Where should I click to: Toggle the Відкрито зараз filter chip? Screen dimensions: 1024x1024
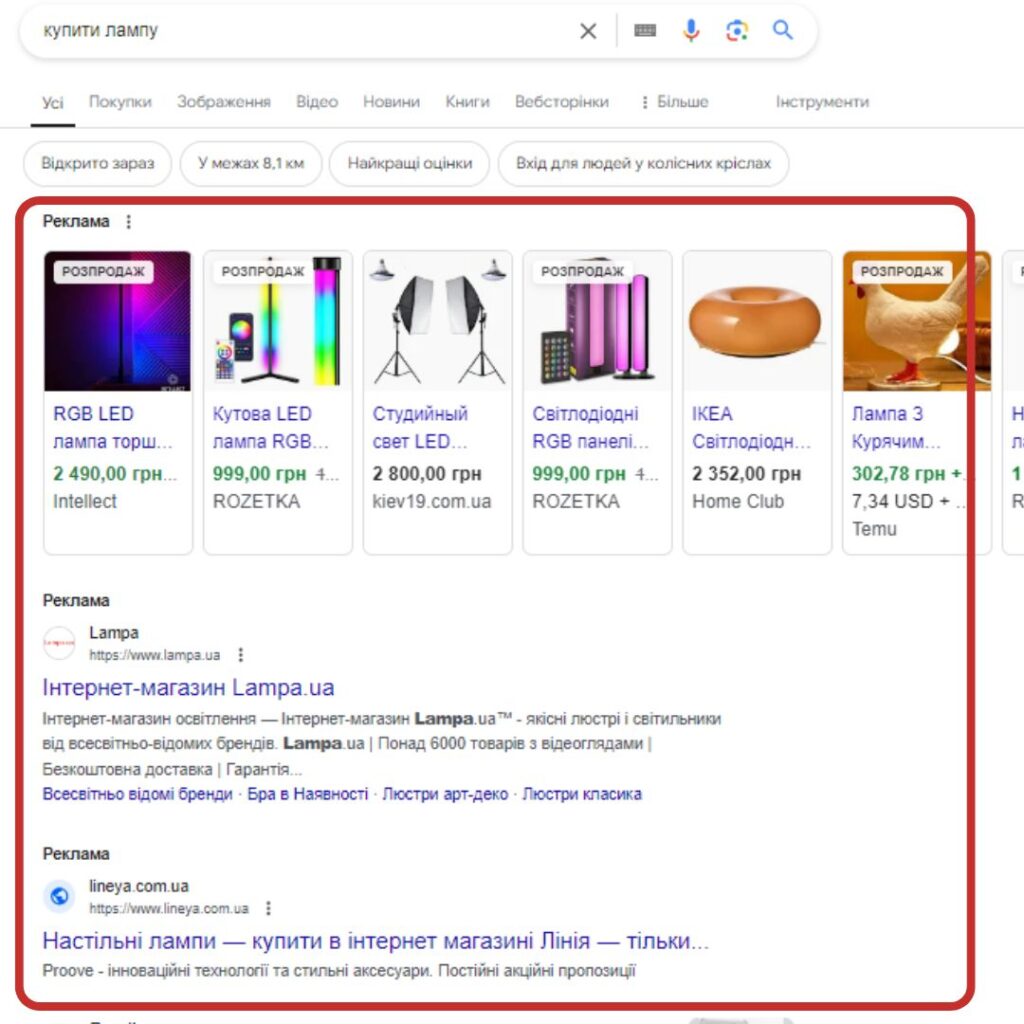pos(96,163)
